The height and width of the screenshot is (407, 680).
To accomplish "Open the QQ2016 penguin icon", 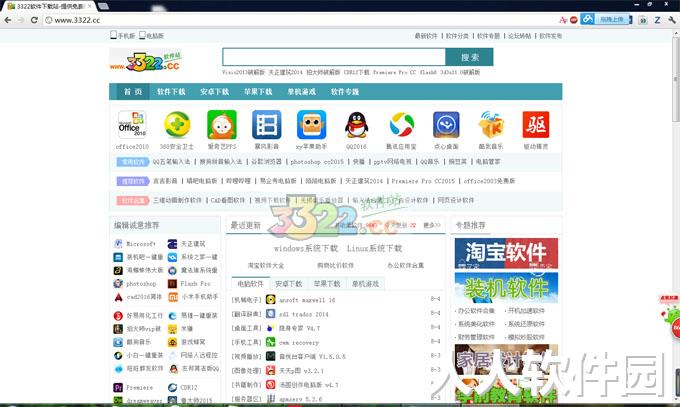I will [x=356, y=125].
